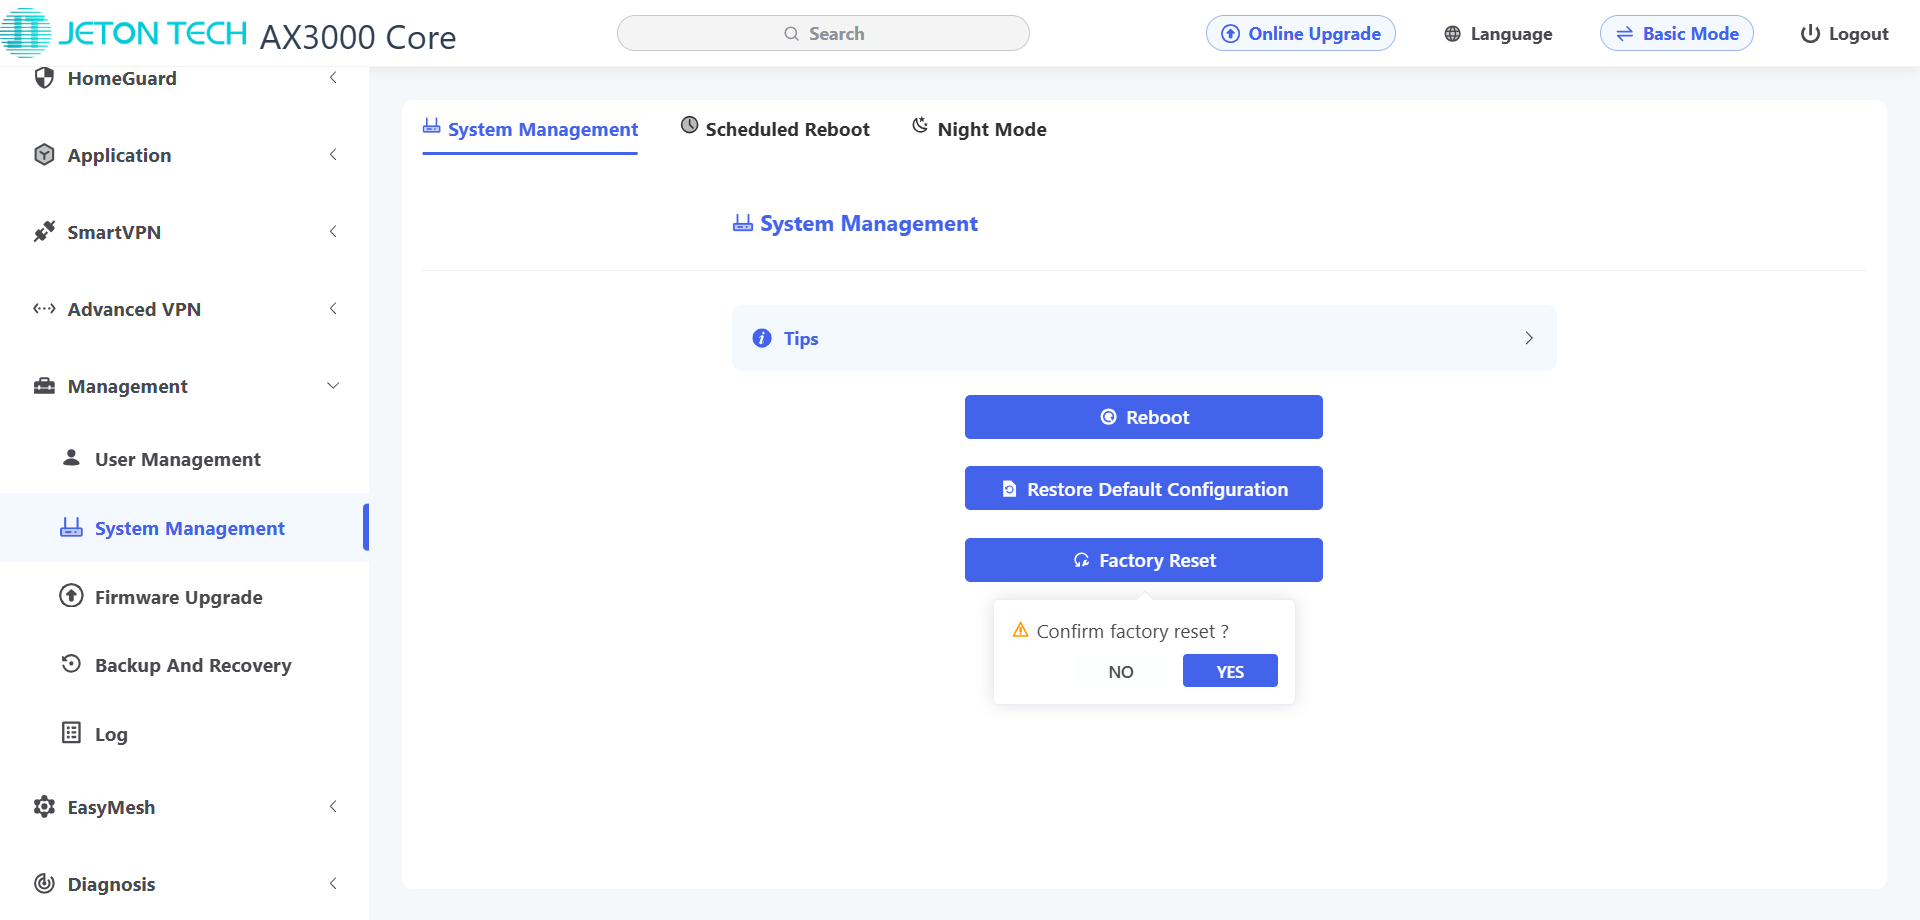Click the Firmware Upgrade arrow icon
This screenshot has height=920, width=1920.
pyautogui.click(x=71, y=596)
